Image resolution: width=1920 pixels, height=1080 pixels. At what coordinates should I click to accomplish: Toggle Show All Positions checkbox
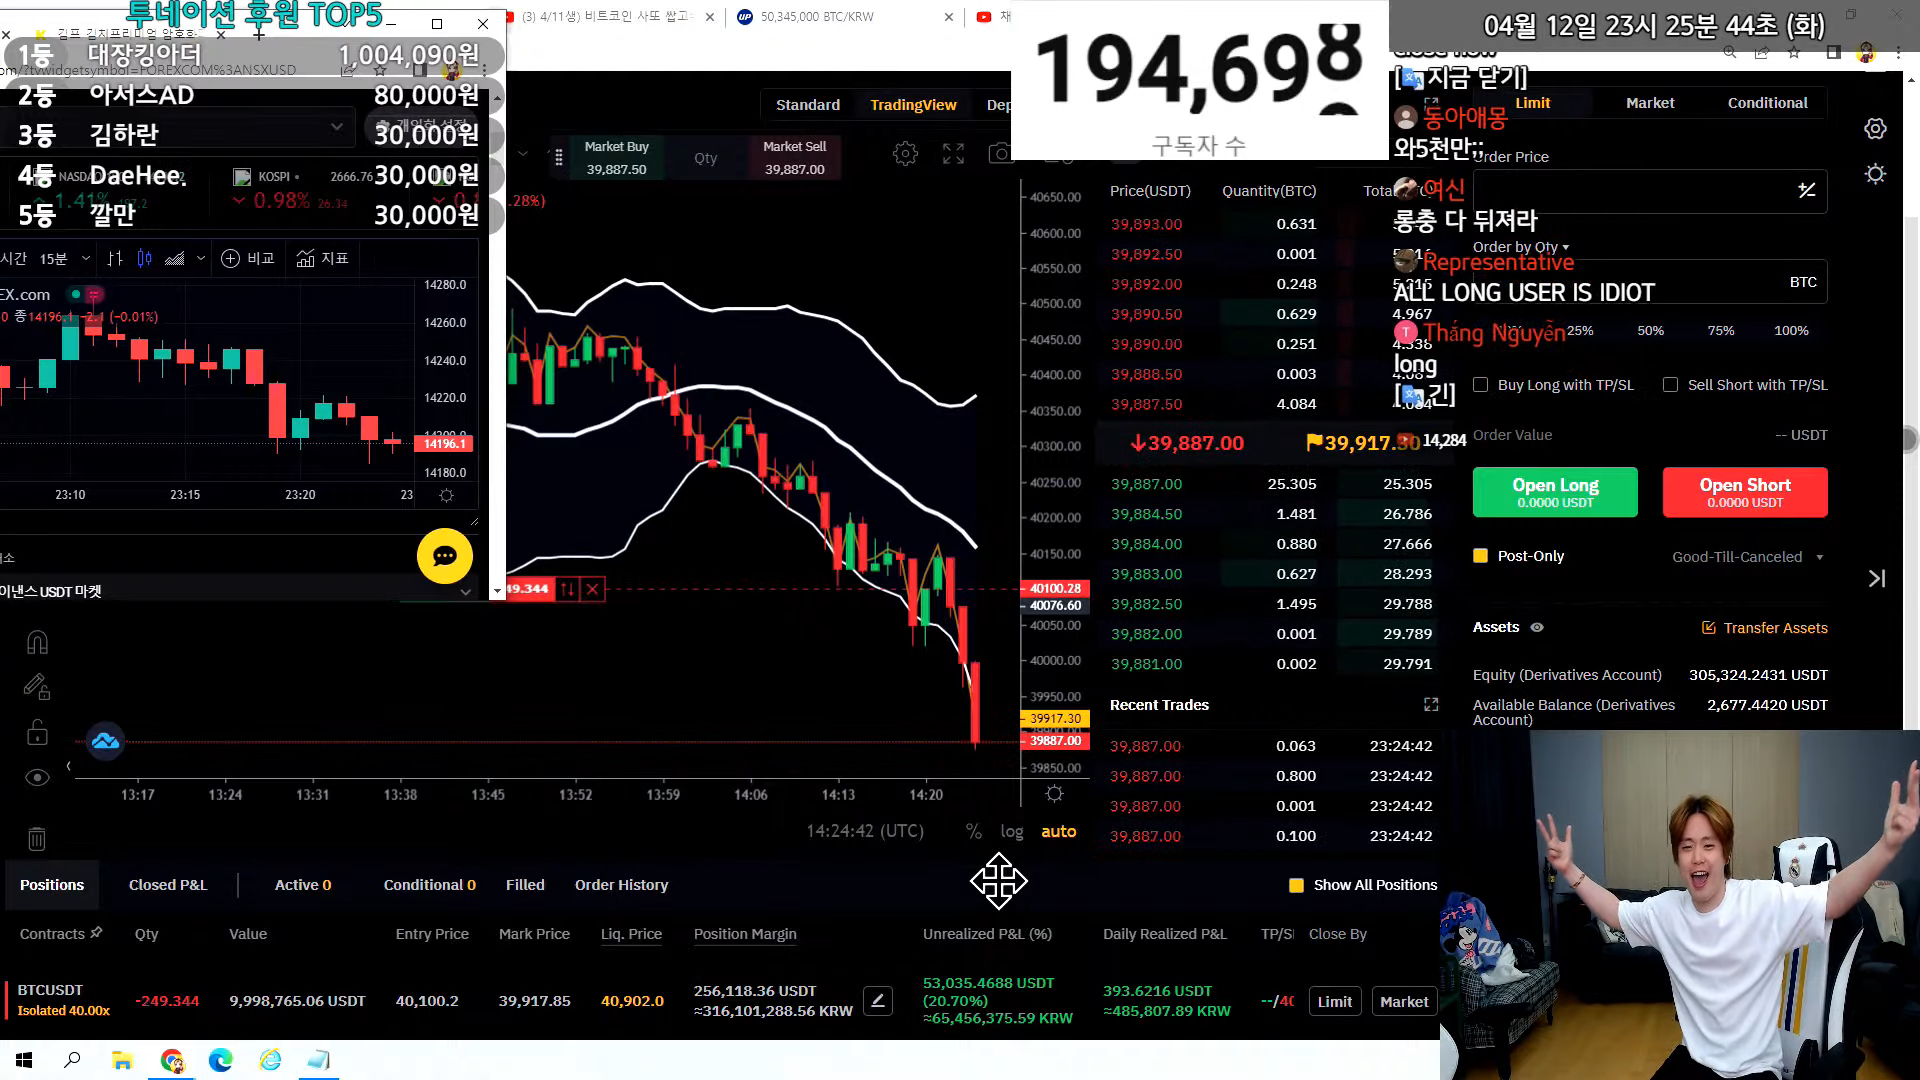(1296, 885)
